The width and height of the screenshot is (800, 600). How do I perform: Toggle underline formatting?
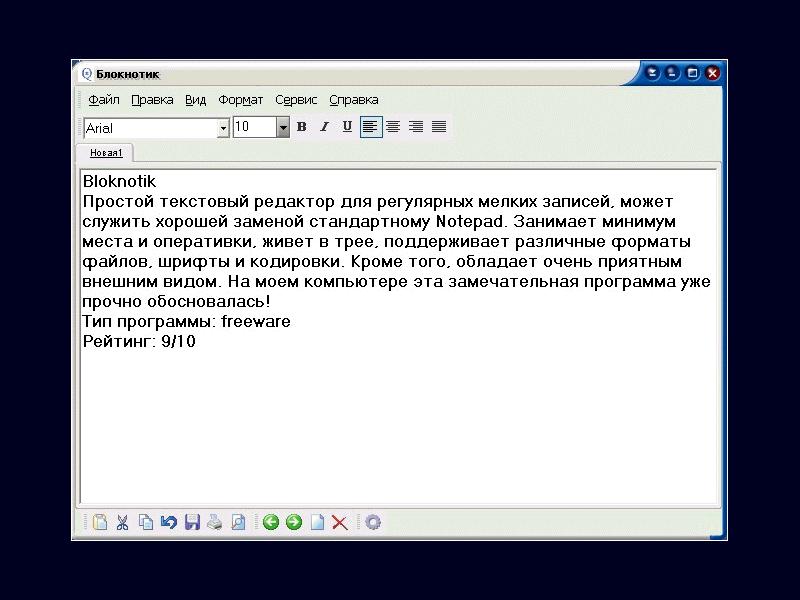(347, 127)
